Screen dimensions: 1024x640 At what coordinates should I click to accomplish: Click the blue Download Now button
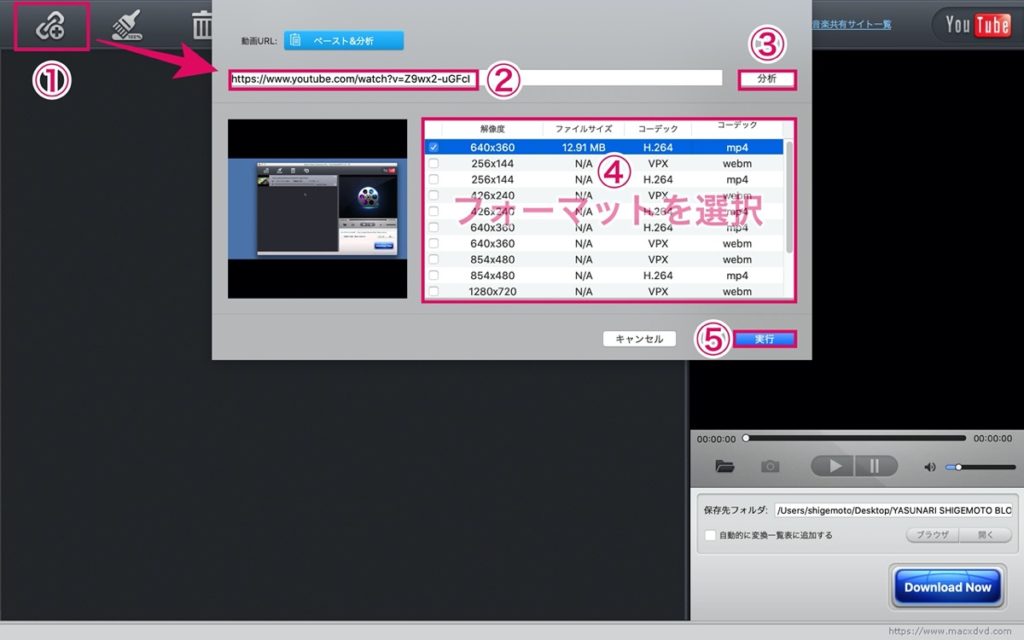coord(948,587)
